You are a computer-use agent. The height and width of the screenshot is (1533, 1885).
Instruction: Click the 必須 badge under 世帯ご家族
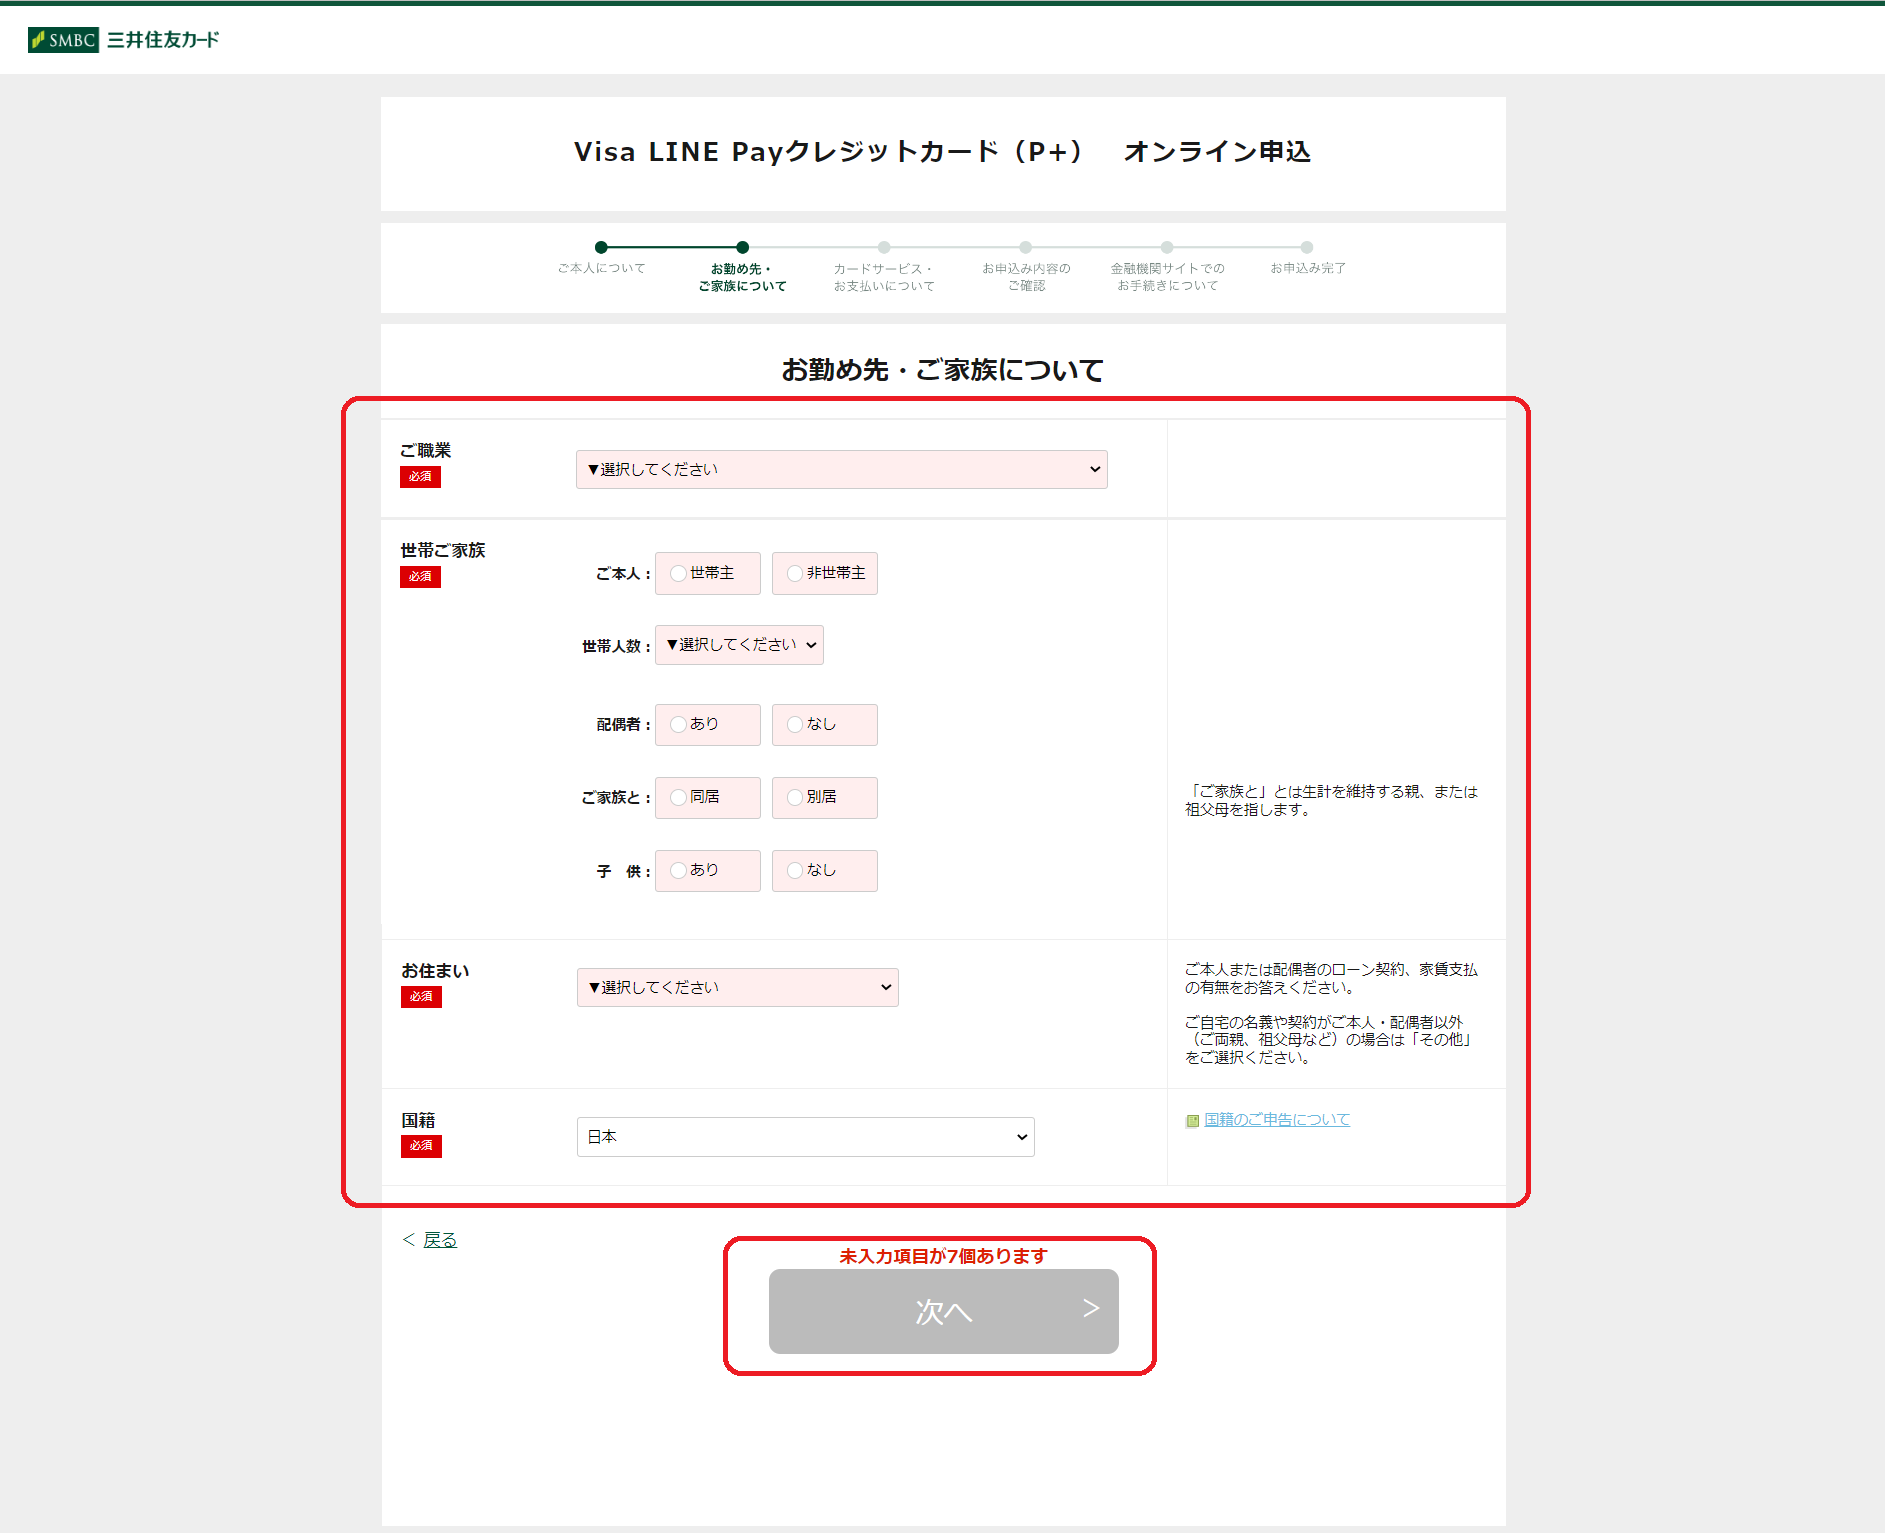[x=420, y=577]
